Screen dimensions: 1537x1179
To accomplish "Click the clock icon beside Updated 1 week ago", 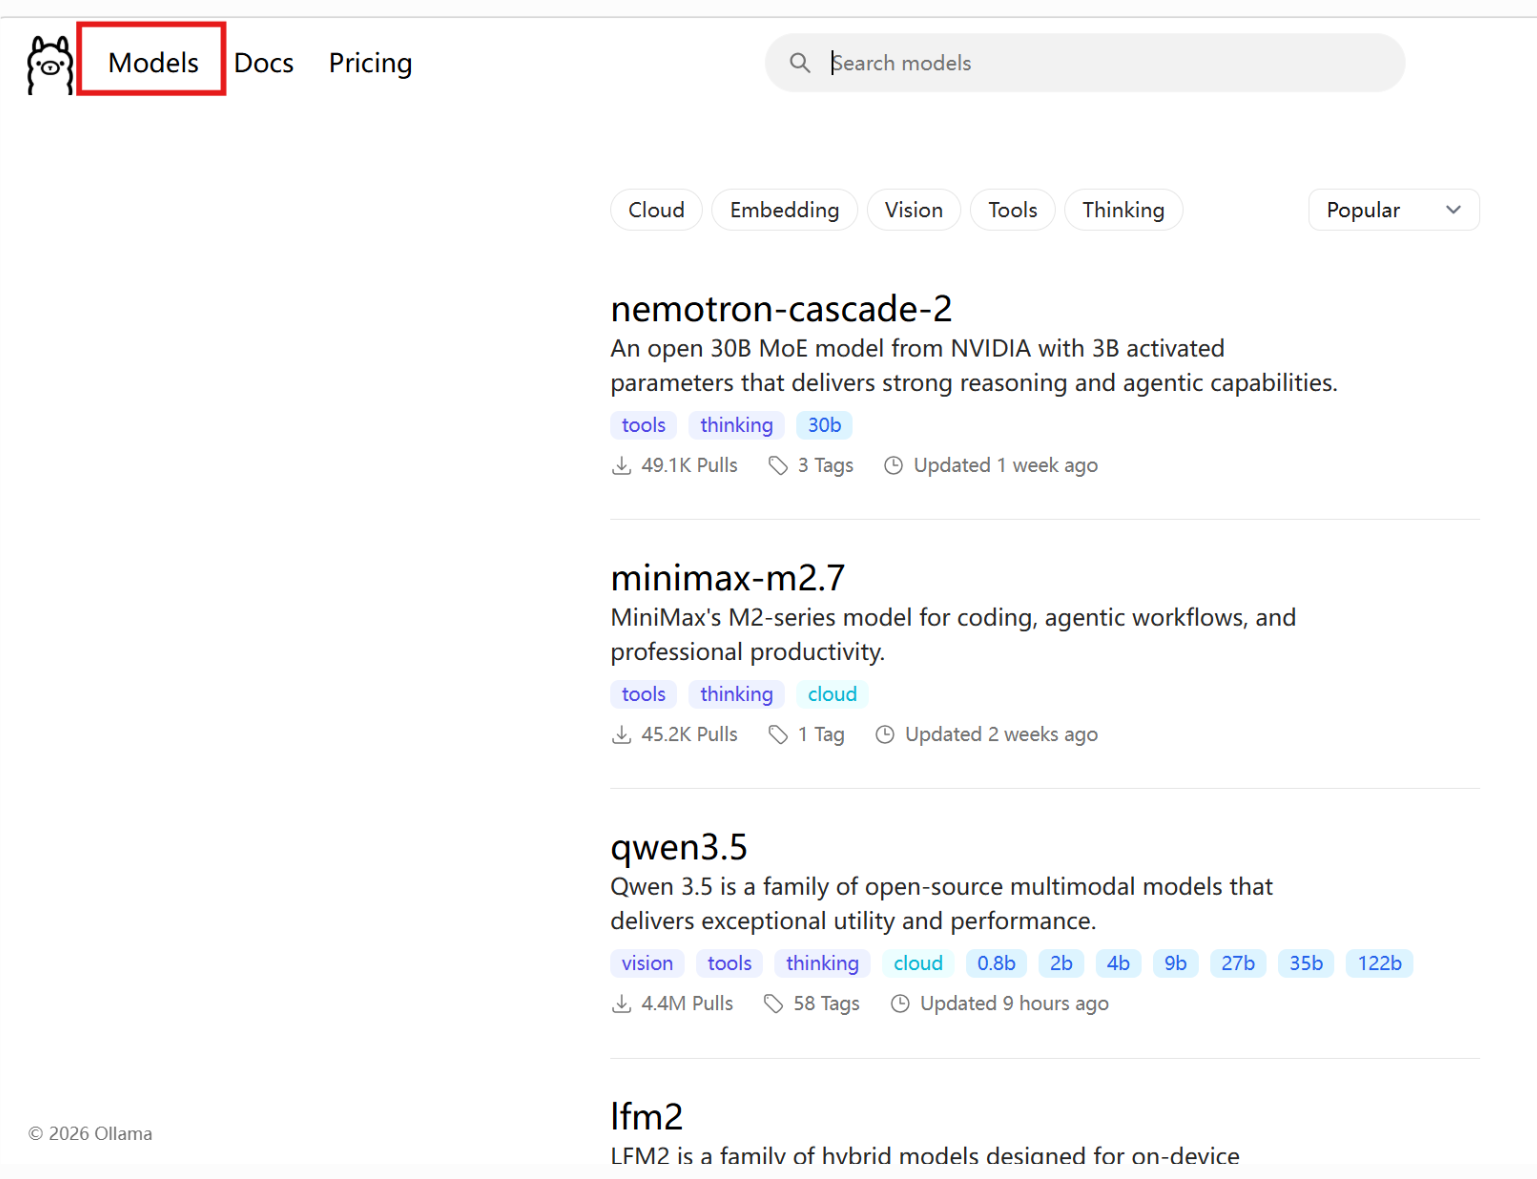I will coord(894,466).
